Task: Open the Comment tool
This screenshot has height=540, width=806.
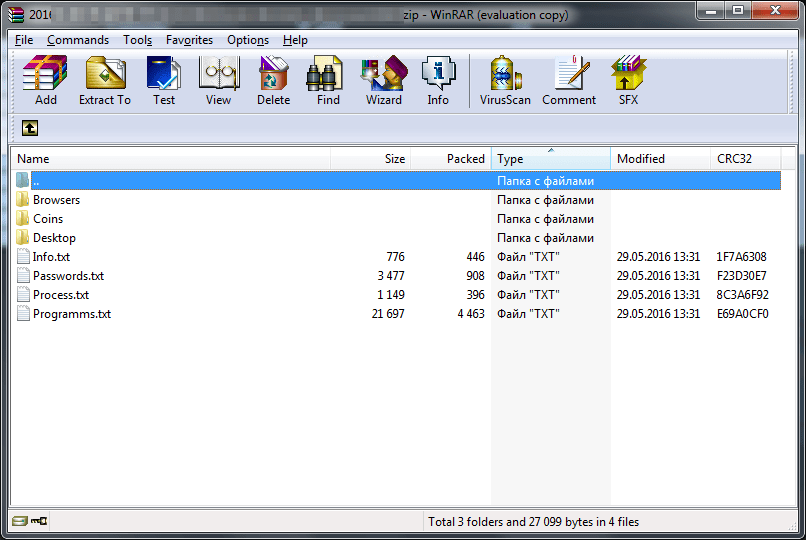Action: (x=569, y=80)
